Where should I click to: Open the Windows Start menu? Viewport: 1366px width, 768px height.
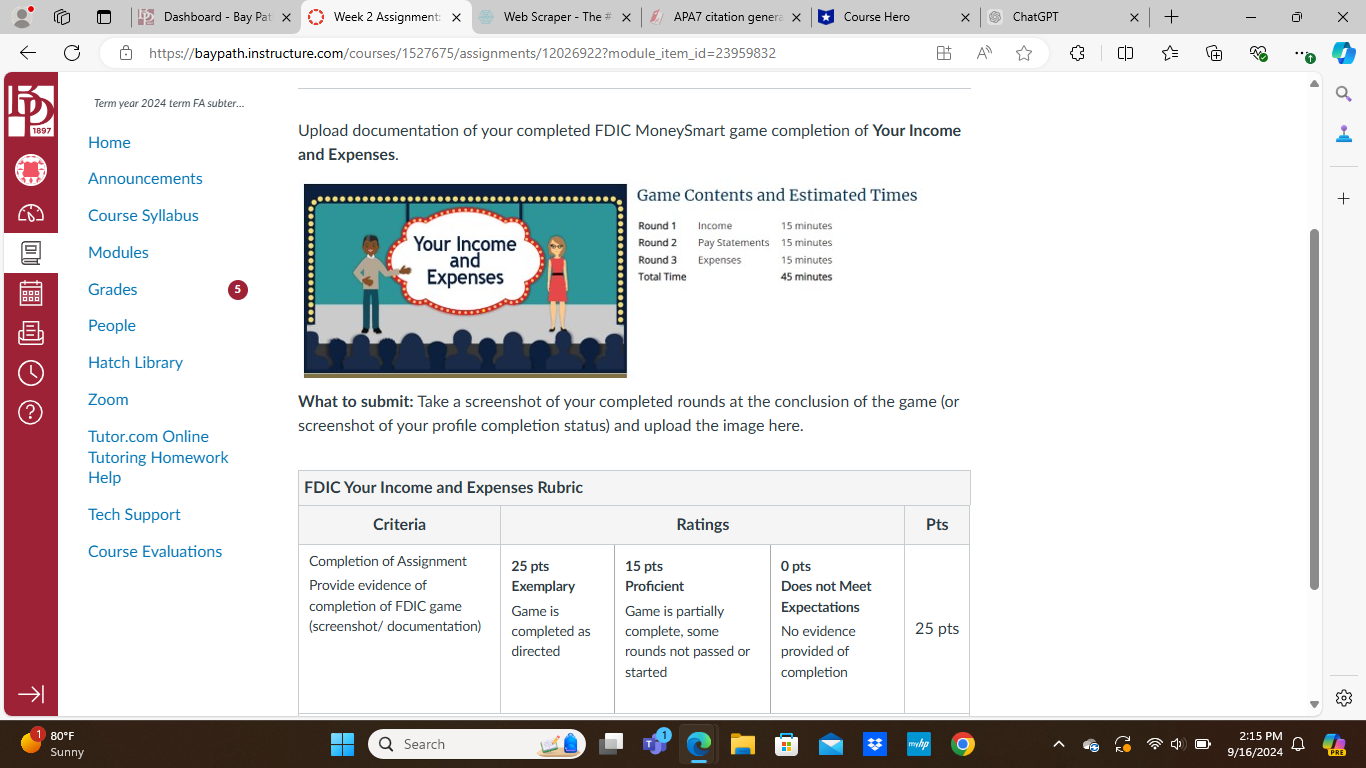342,744
